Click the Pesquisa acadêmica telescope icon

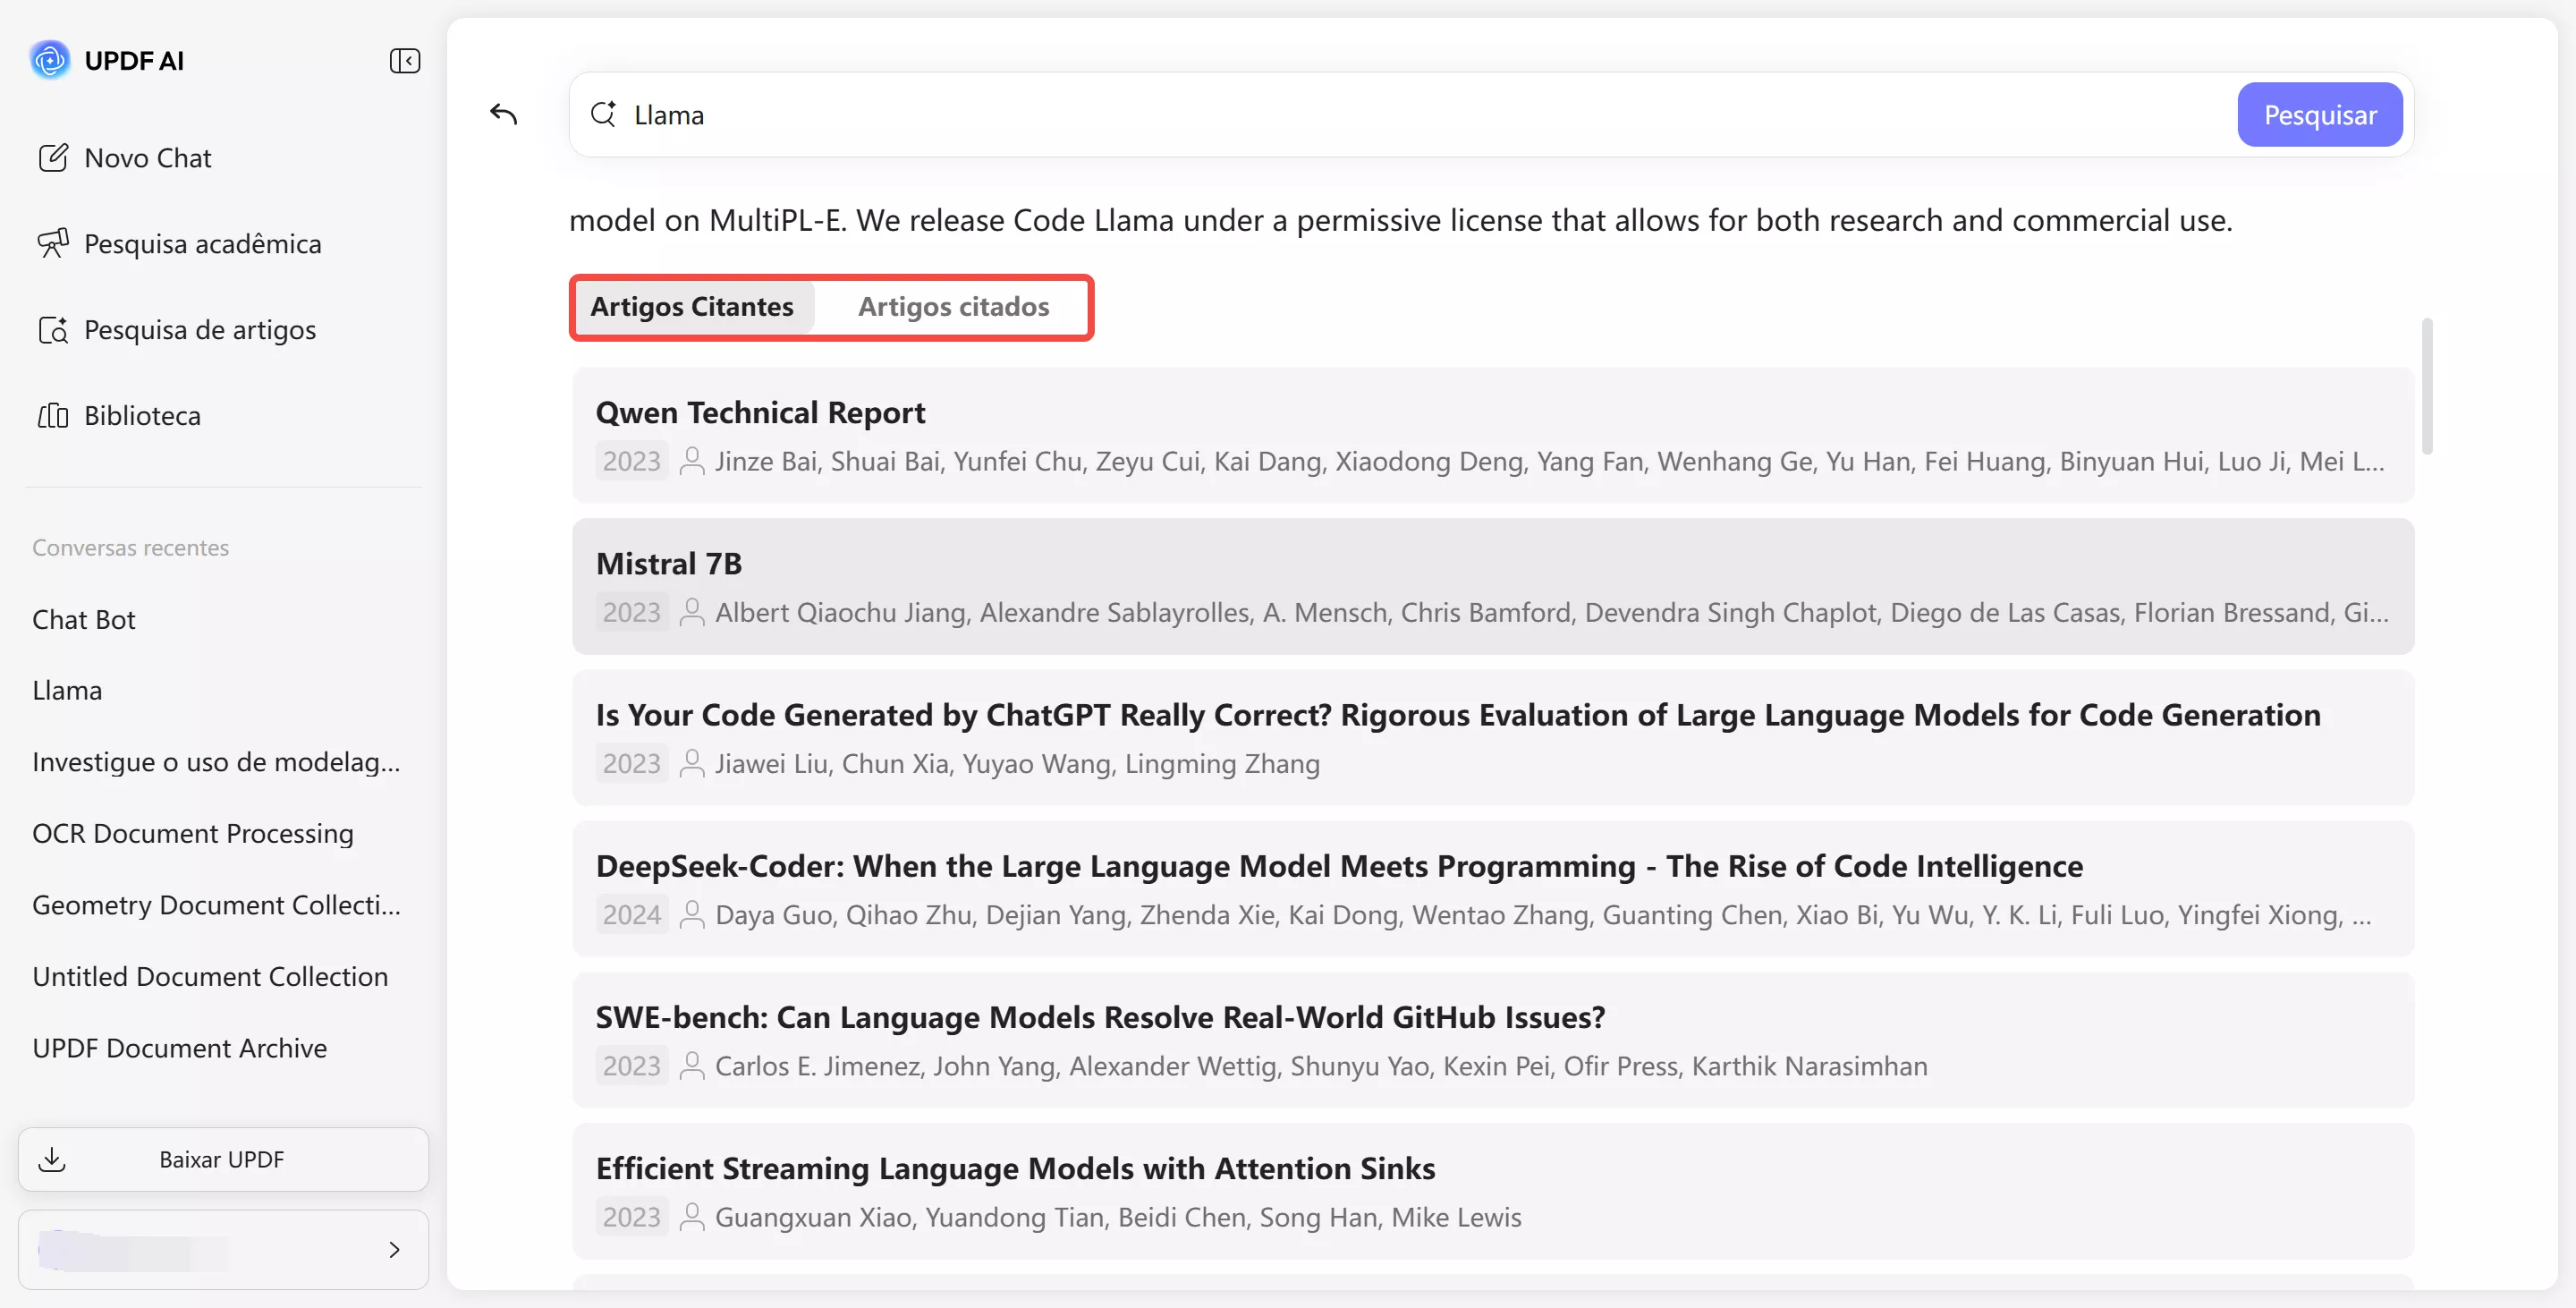53,243
